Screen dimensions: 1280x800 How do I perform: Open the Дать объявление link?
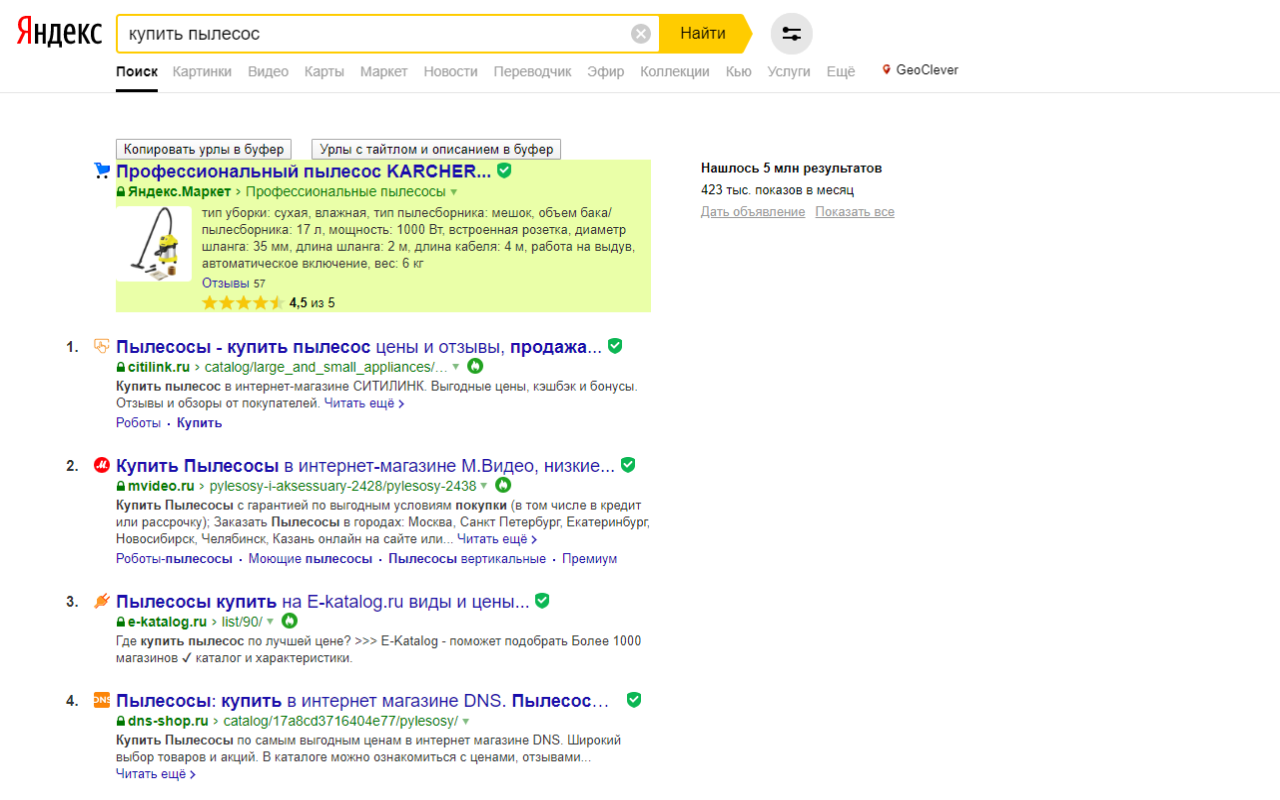click(753, 211)
